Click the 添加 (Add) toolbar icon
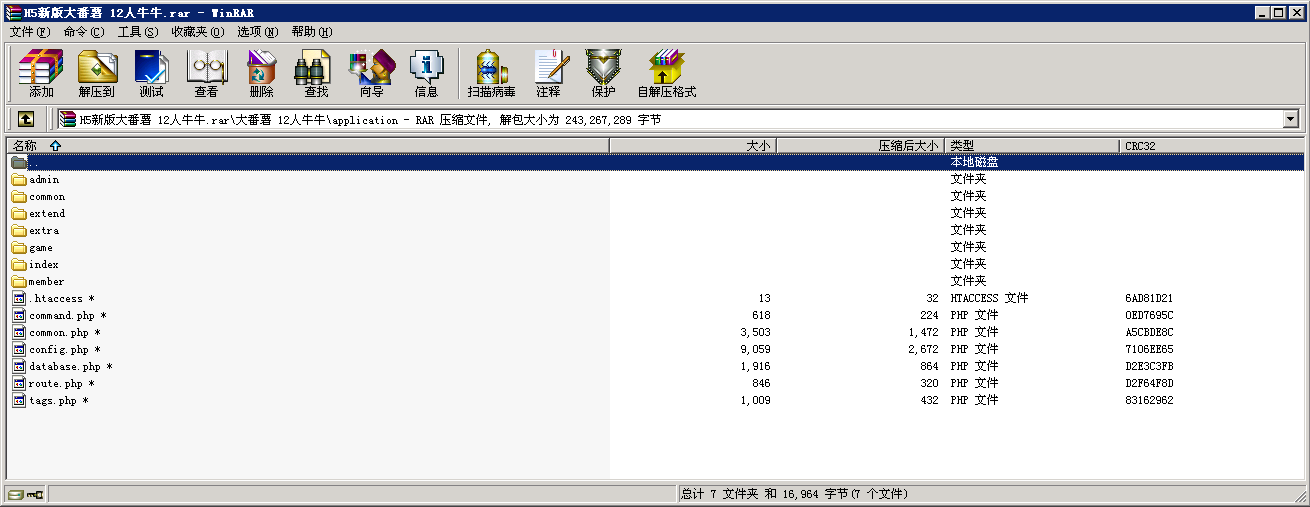Viewport: 1310px width, 507px height. (x=41, y=74)
